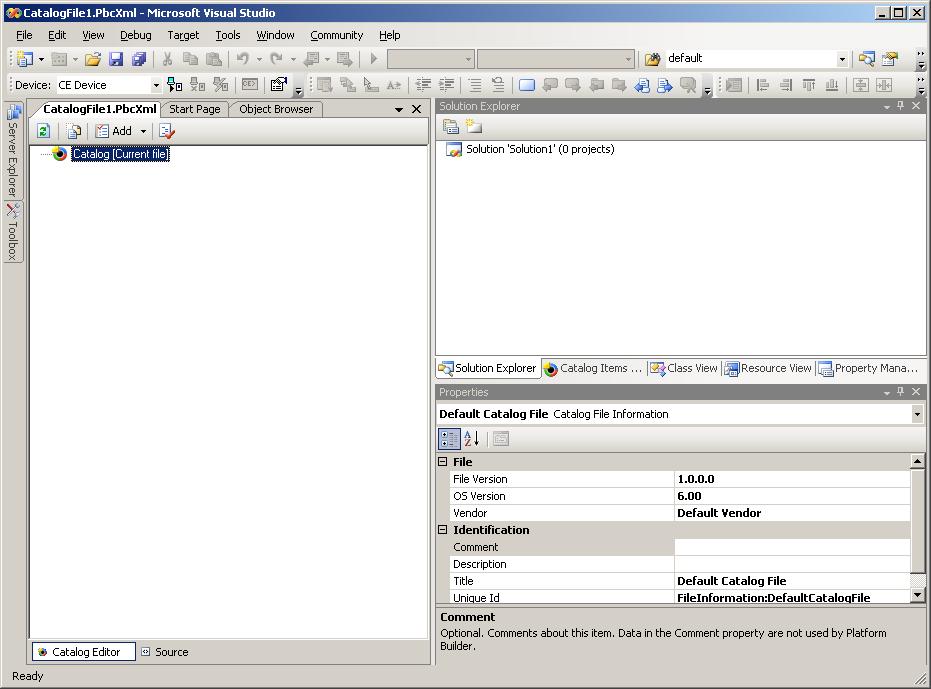Open the Tools menu
The width and height of the screenshot is (931, 689).
tap(227, 35)
